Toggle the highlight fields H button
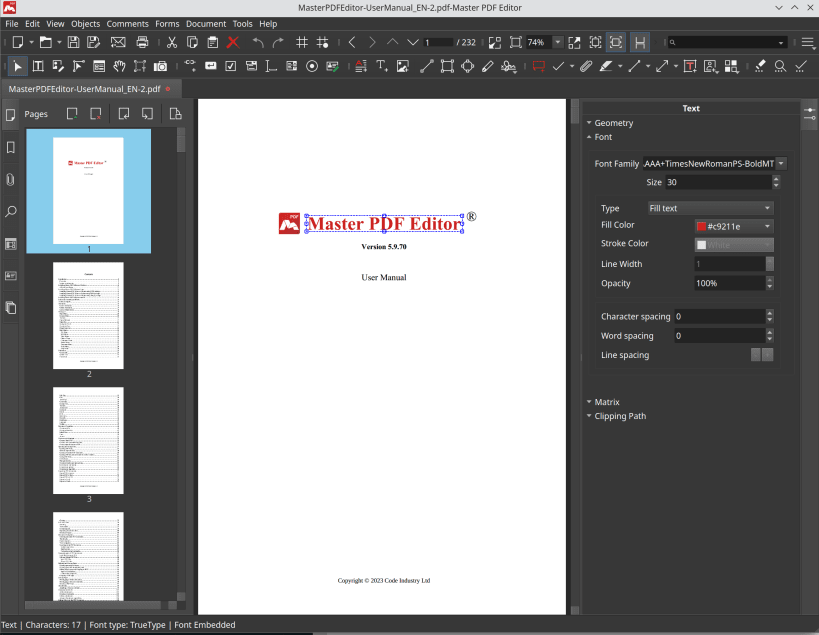 (x=640, y=42)
